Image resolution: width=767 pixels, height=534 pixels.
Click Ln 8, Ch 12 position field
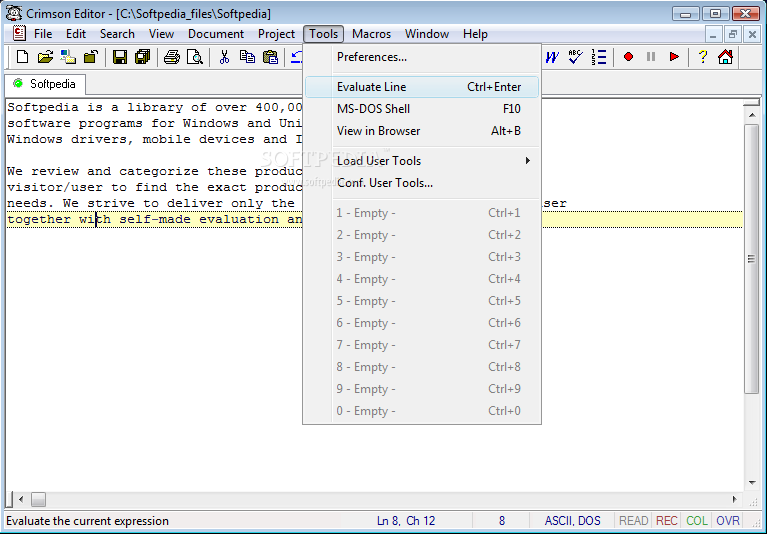tap(406, 520)
